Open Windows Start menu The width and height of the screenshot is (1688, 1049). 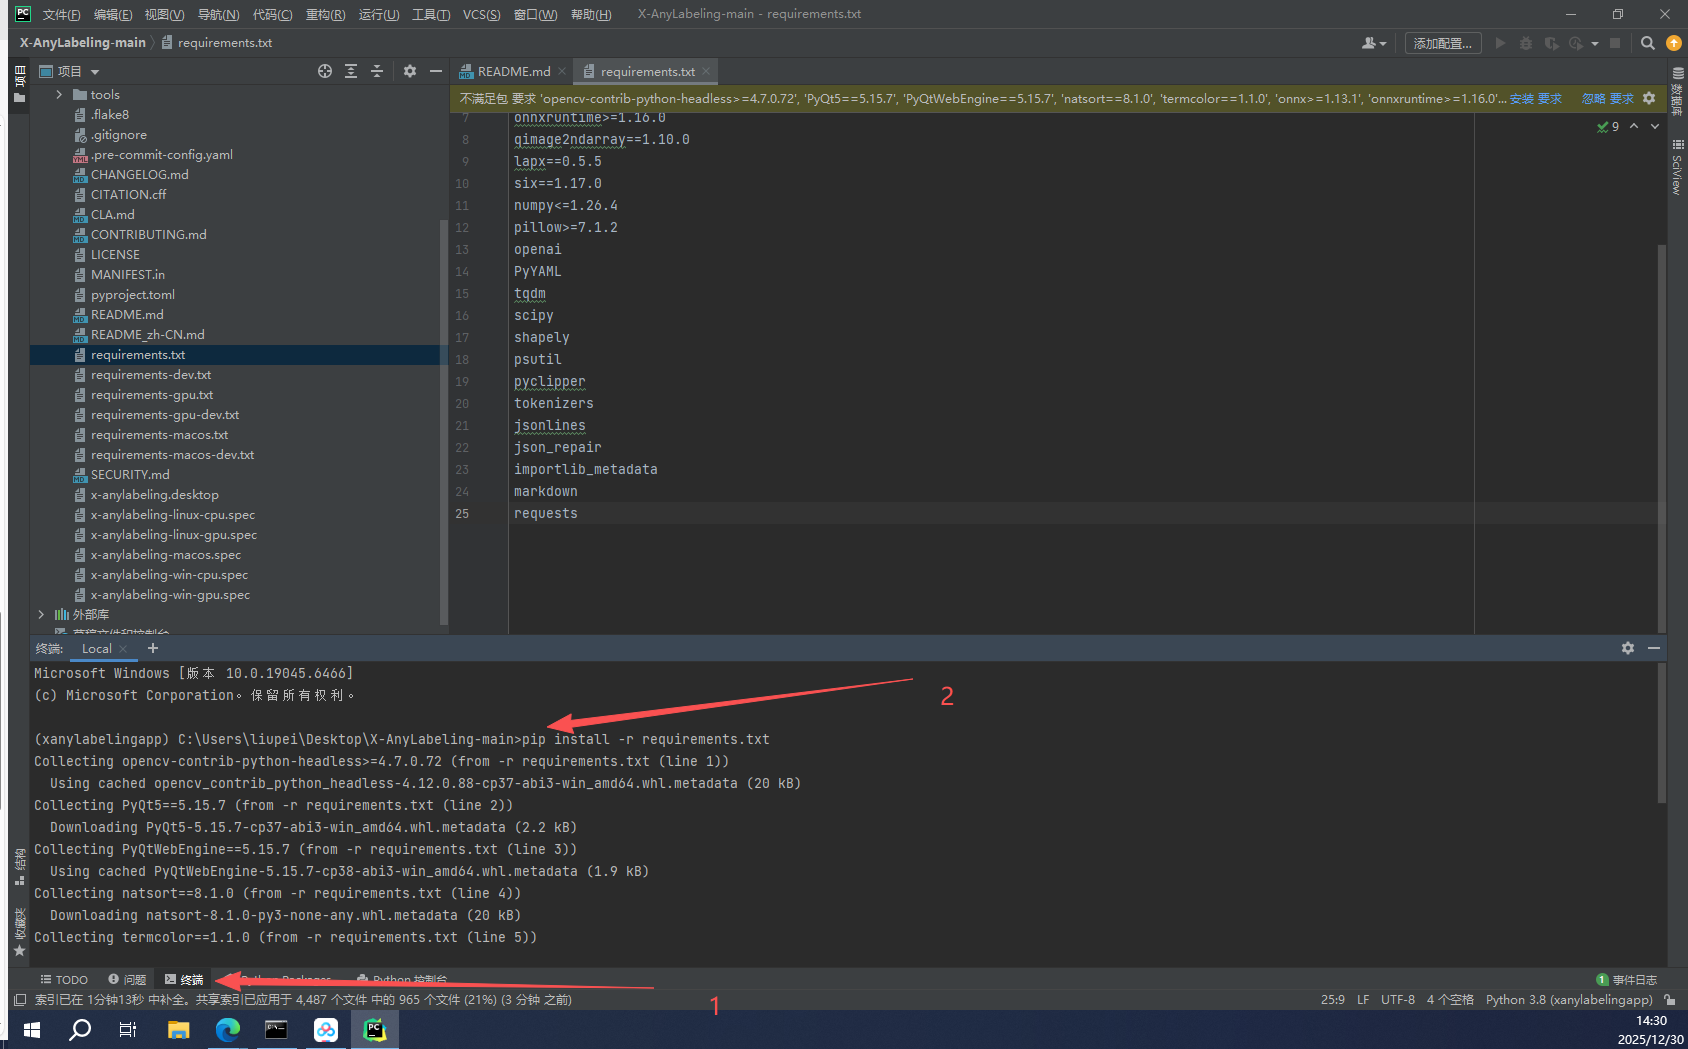point(31,1029)
